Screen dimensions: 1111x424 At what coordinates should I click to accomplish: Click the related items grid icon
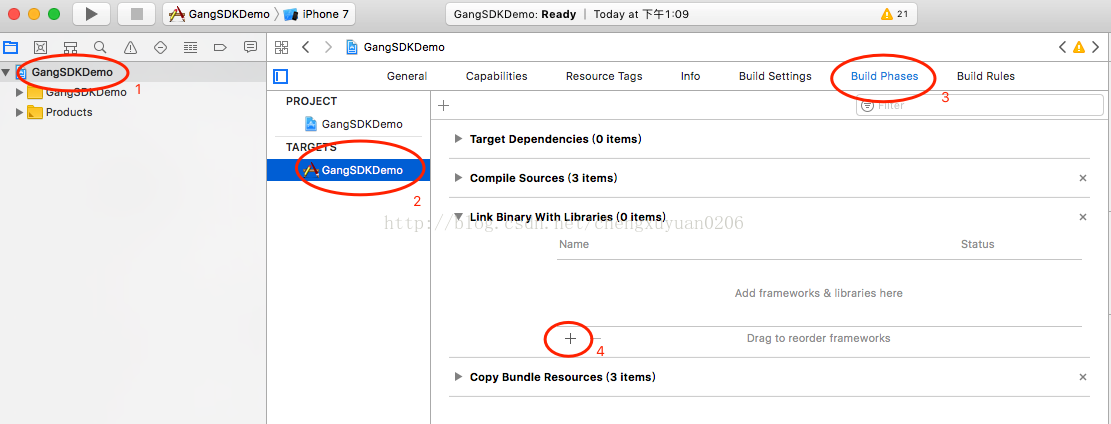(281, 47)
